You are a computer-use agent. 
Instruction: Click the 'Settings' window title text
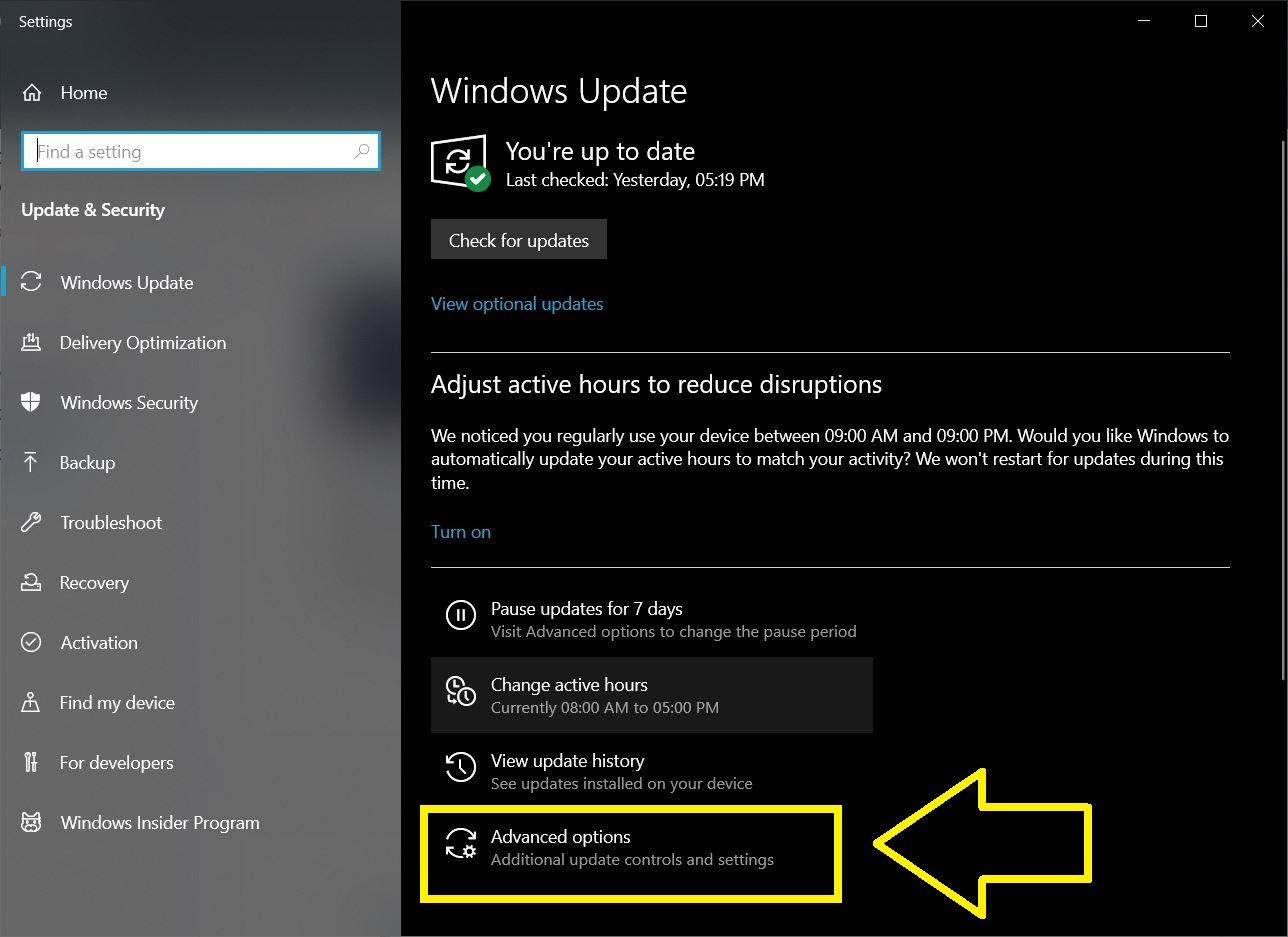pyautogui.click(x=45, y=21)
